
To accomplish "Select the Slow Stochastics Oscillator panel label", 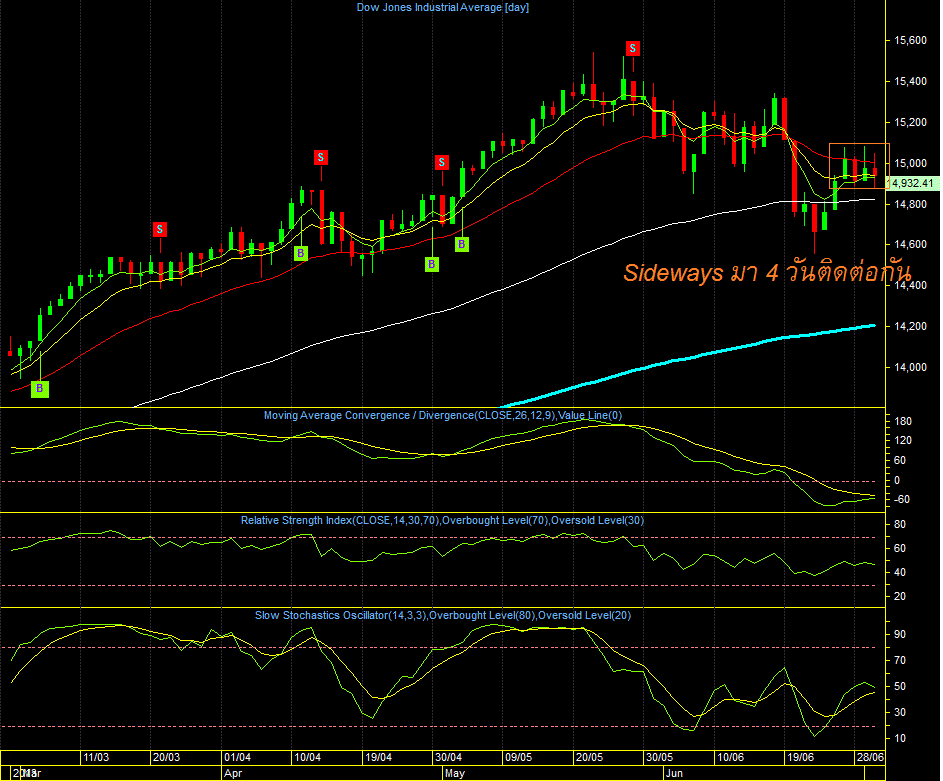I will coord(443,616).
